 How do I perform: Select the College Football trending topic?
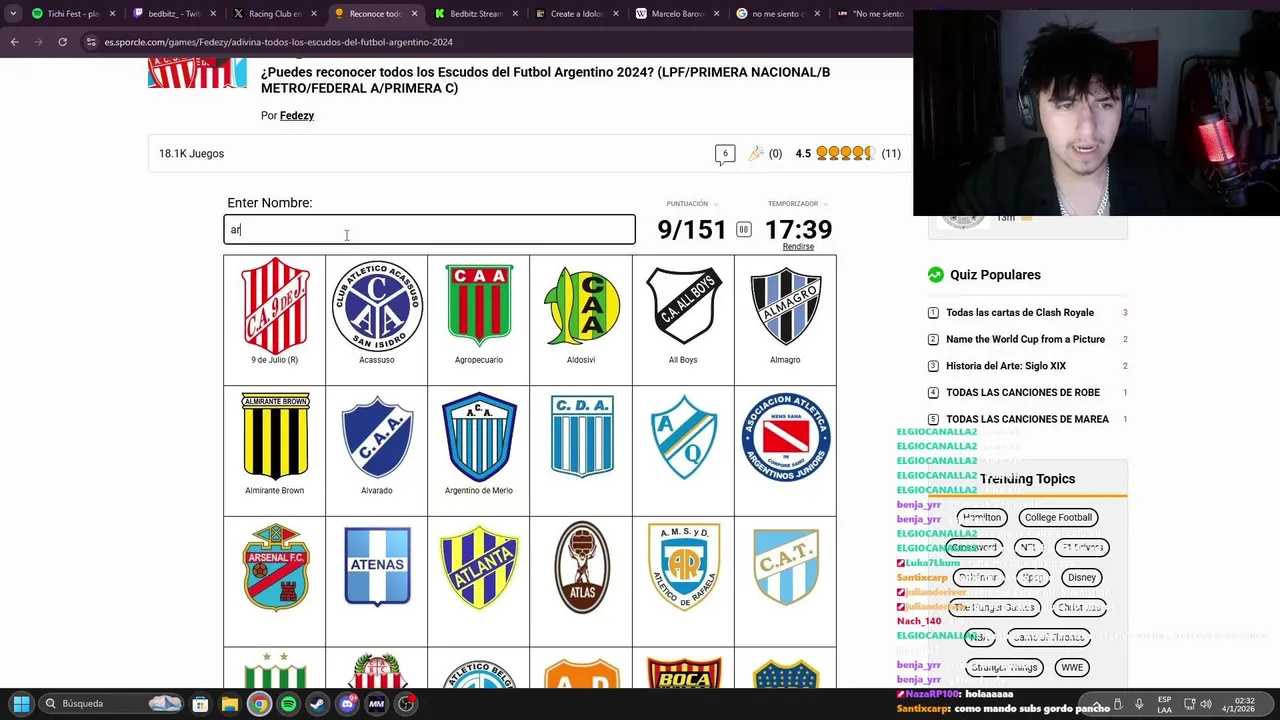(1058, 517)
